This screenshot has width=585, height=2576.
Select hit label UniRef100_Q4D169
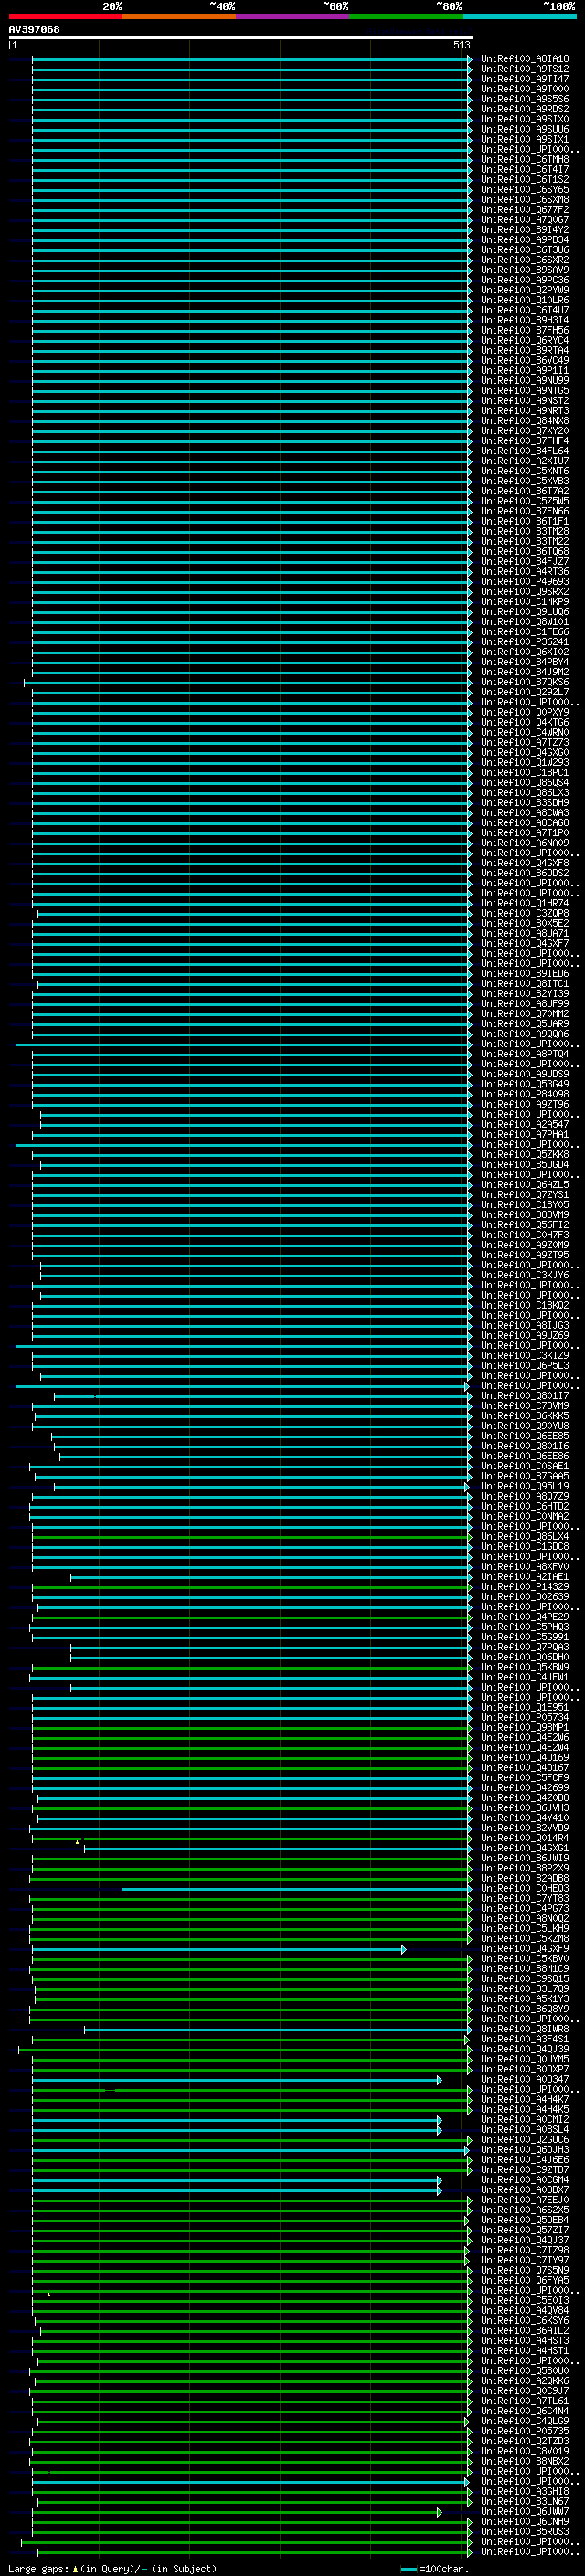coord(525,1757)
